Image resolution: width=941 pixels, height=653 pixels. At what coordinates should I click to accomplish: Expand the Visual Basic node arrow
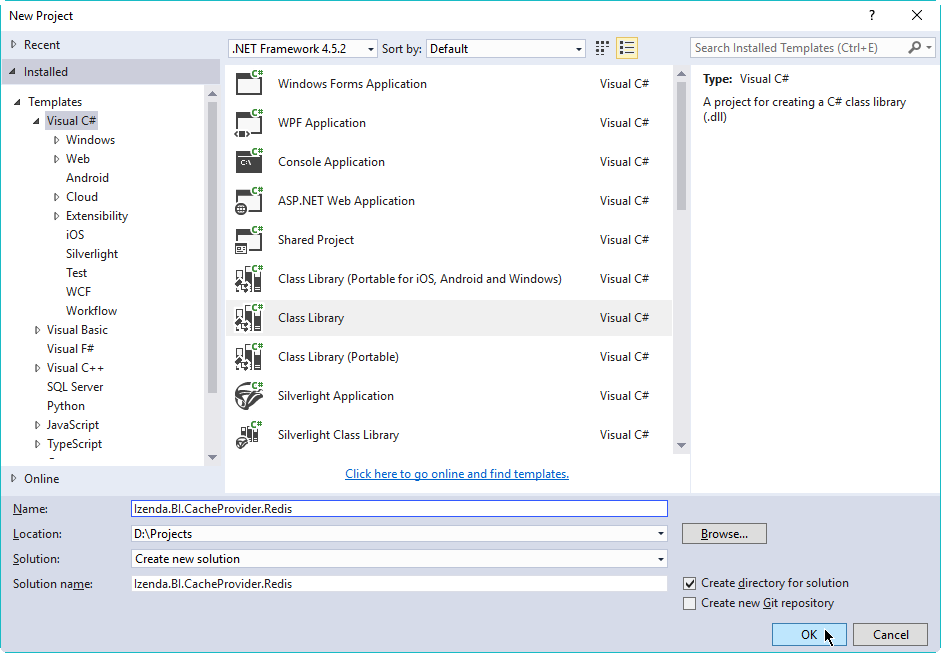click(37, 330)
